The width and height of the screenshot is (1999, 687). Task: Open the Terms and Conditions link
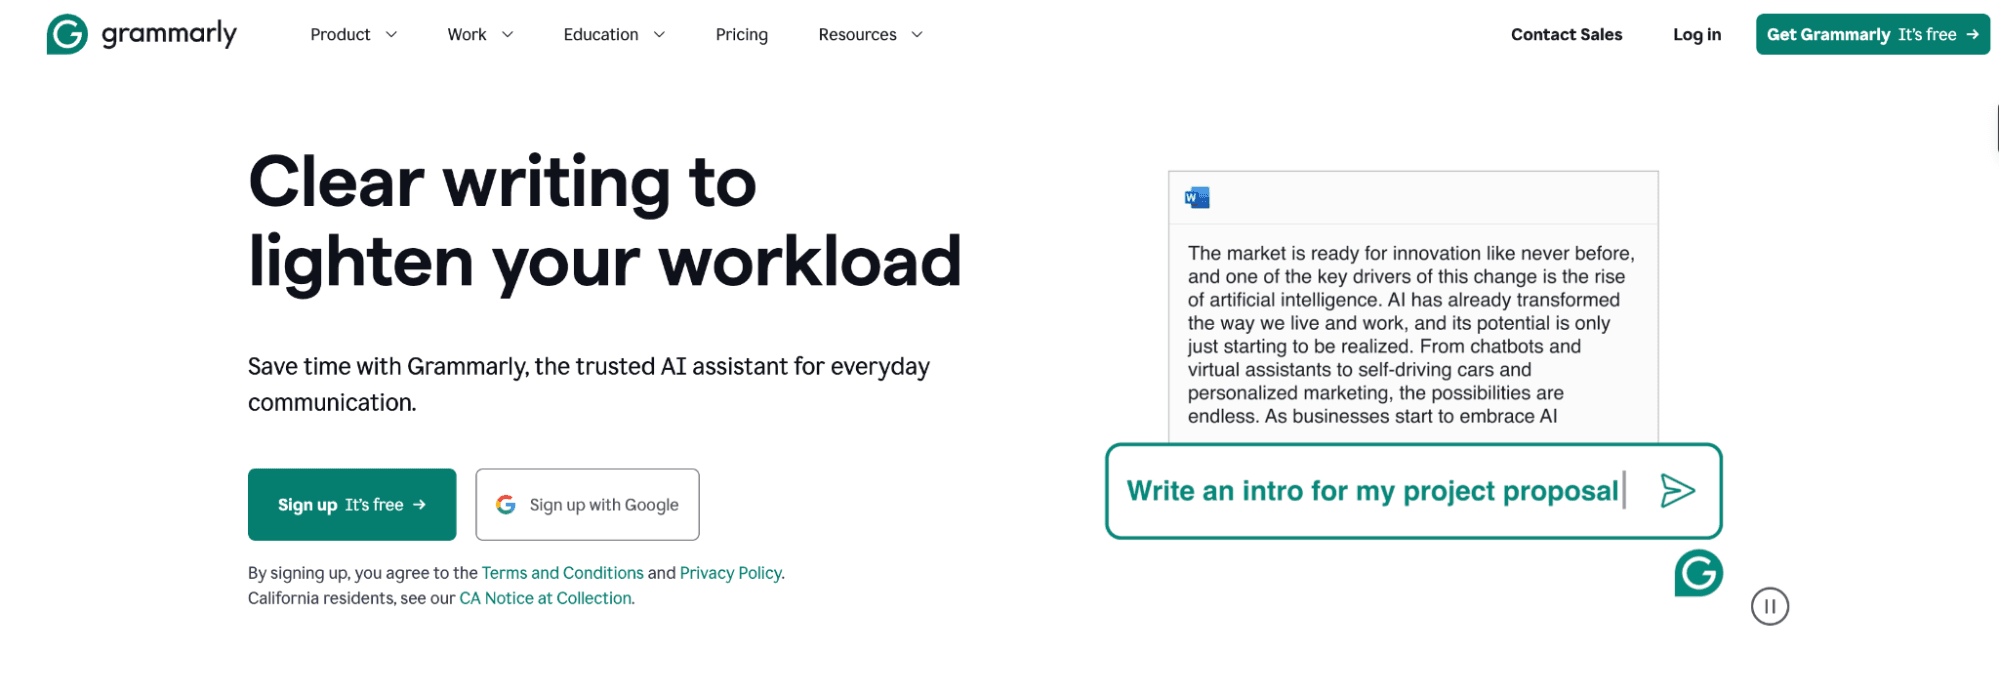tap(562, 573)
